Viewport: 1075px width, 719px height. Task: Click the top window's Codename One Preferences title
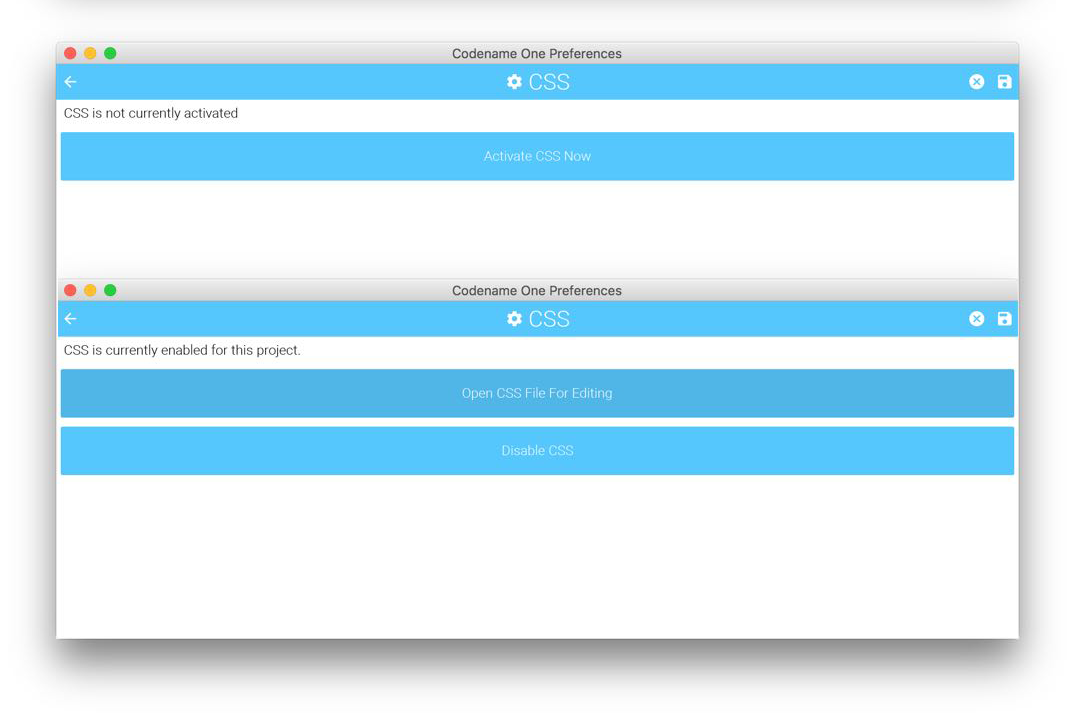[x=537, y=53]
